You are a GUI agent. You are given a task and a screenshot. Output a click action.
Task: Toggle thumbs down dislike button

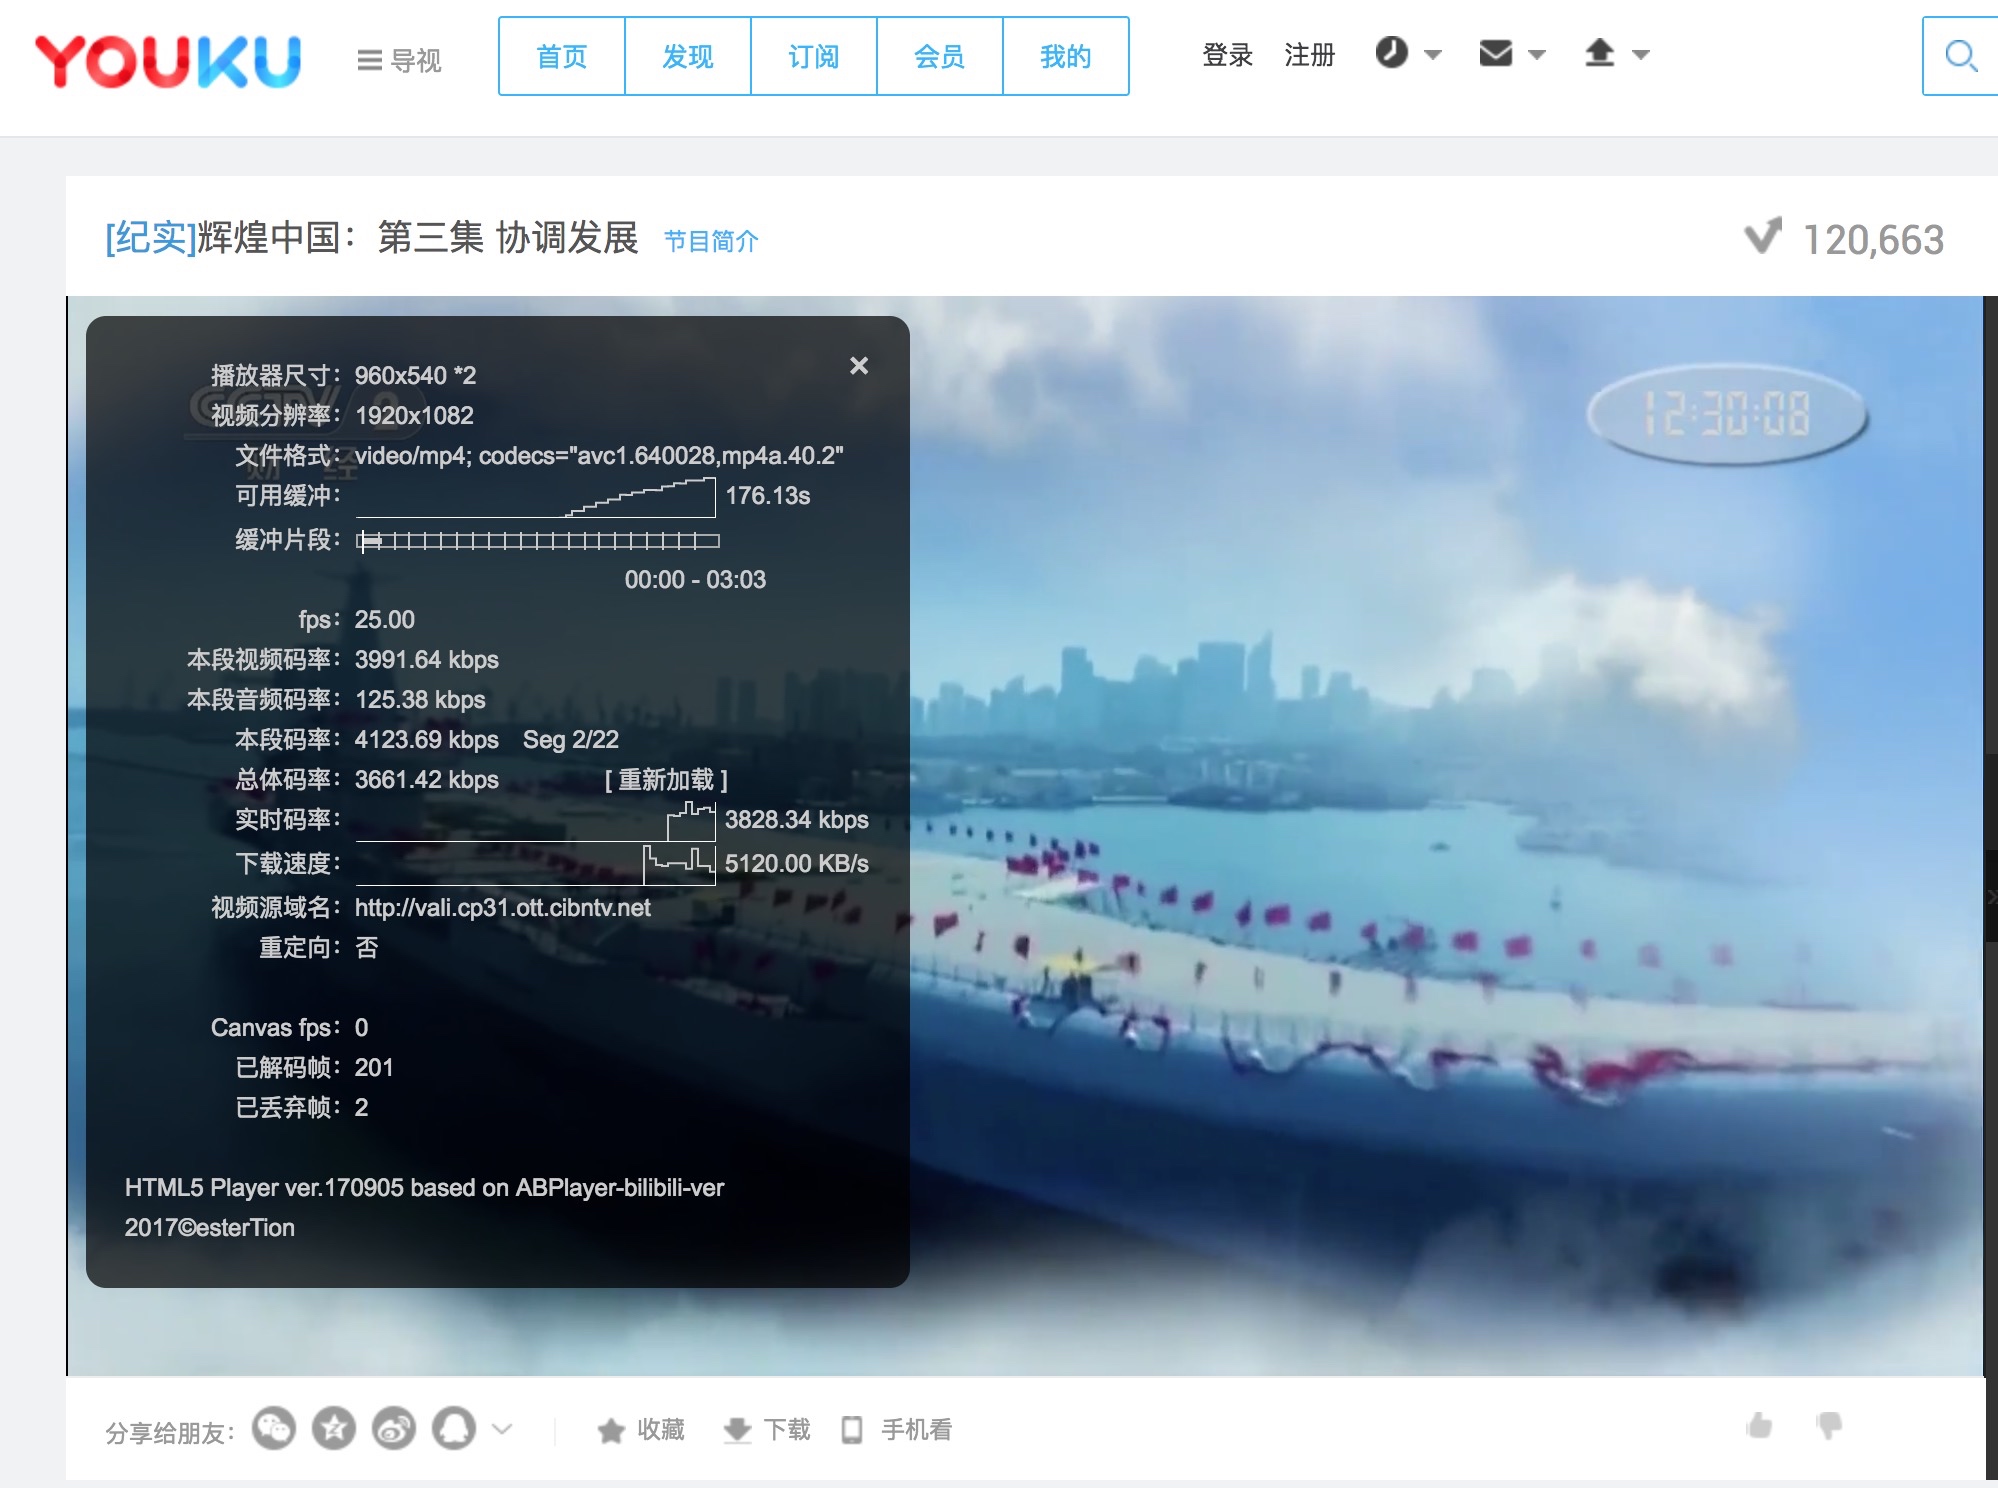point(1829,1426)
